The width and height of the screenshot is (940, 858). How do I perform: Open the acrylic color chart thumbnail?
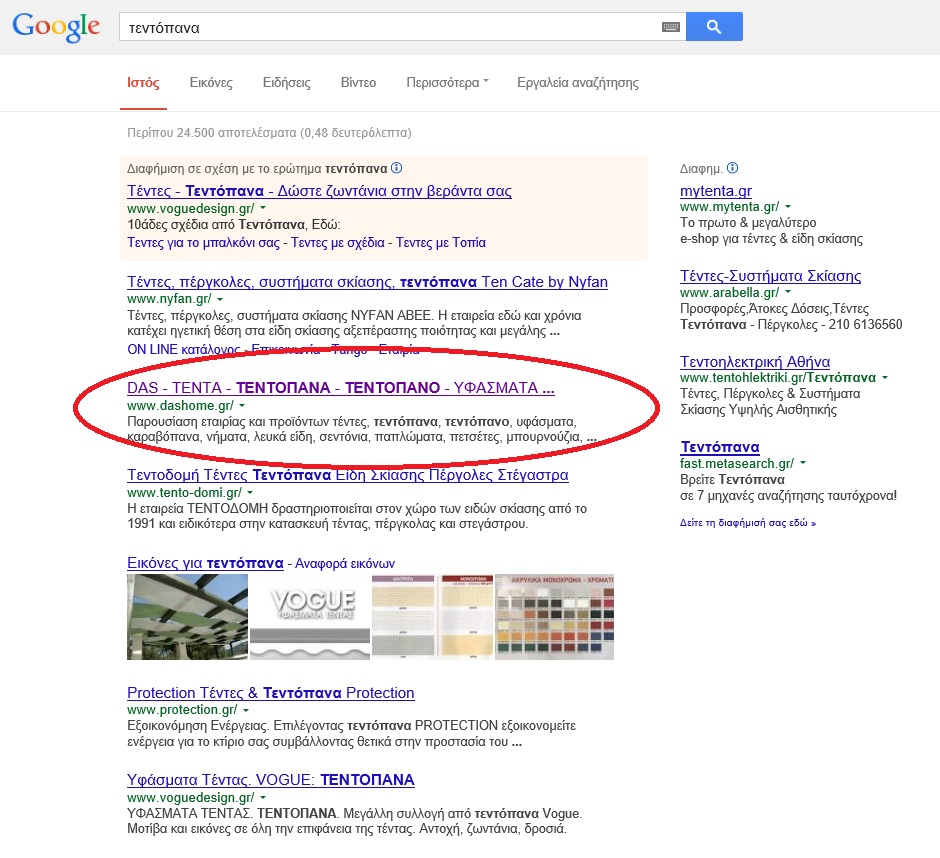(x=555, y=617)
